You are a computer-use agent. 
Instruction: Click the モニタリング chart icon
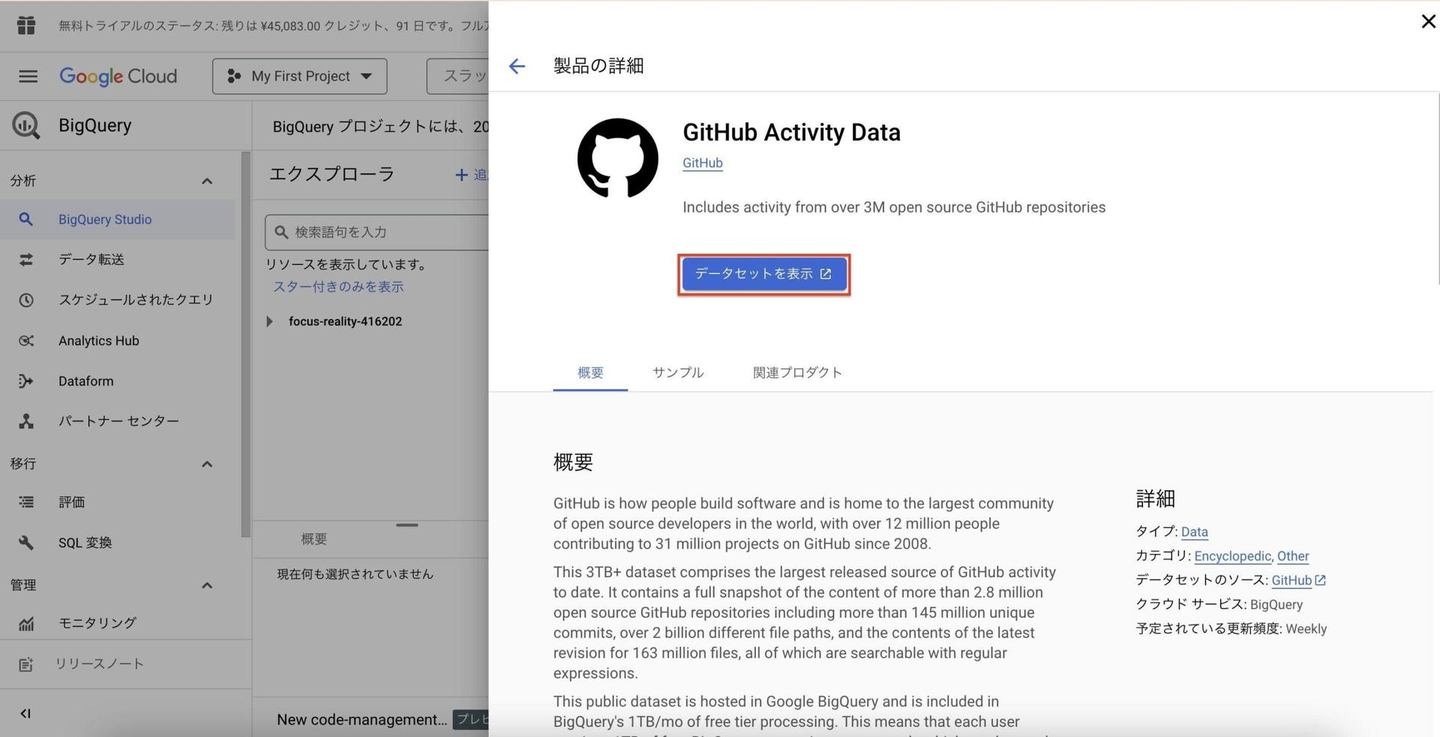coord(26,623)
